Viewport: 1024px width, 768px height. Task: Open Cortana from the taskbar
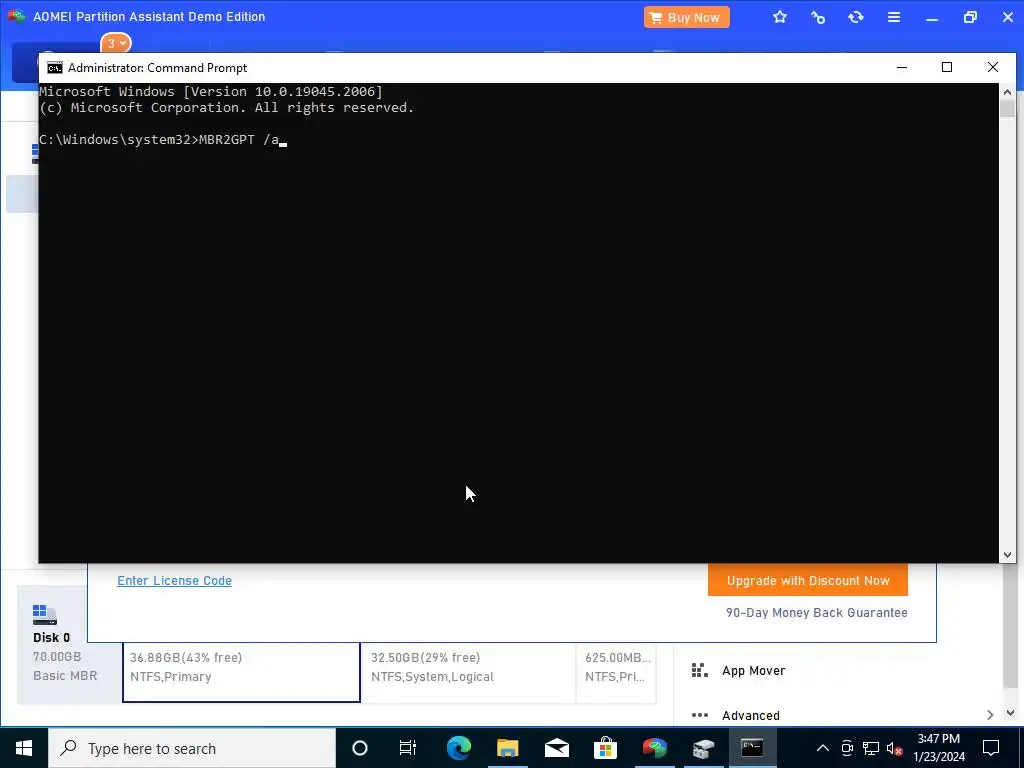click(x=360, y=748)
